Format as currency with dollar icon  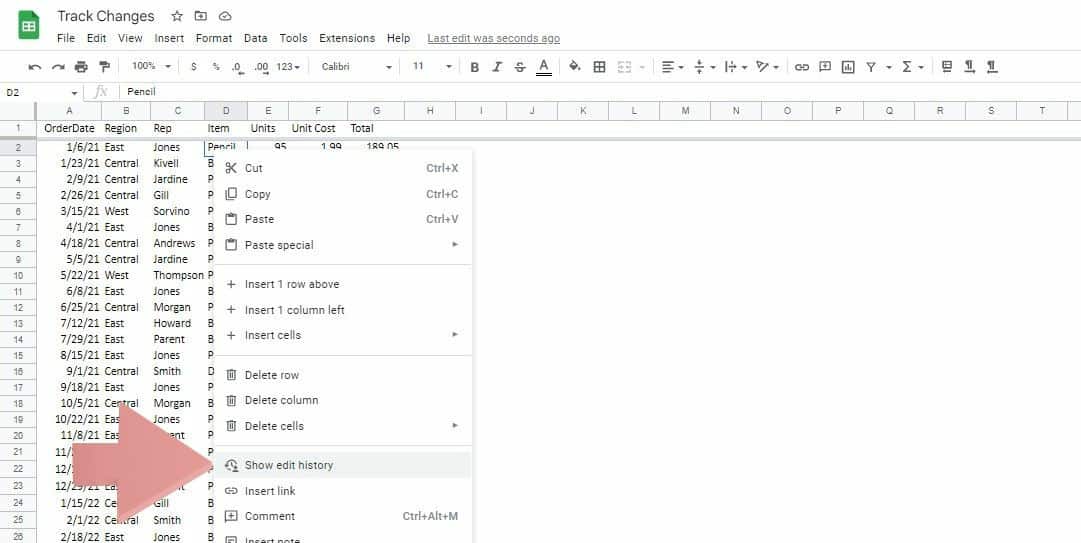[194, 67]
